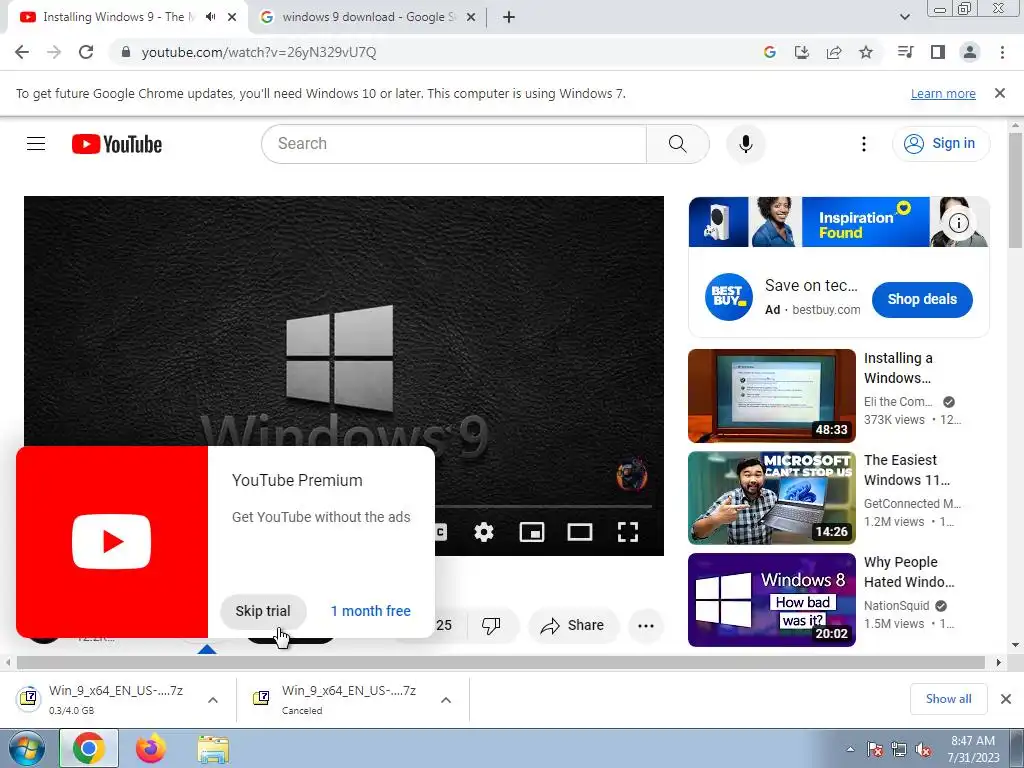Image resolution: width=1024 pixels, height=768 pixels.
Task: Reload the YouTube page
Action: pos(86,52)
